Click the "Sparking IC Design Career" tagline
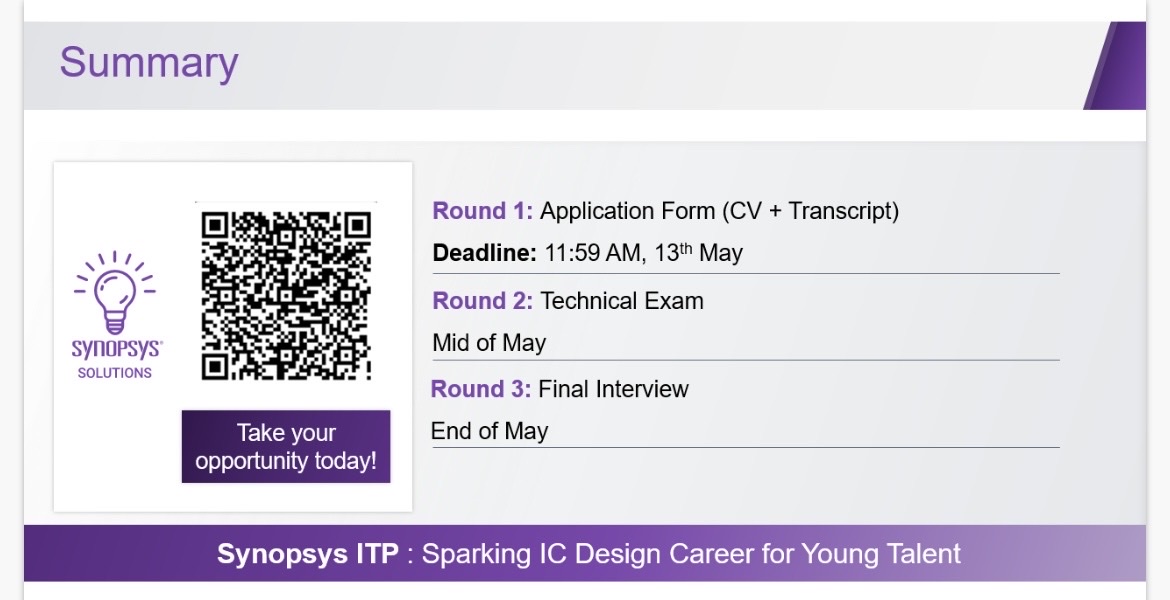 [622, 554]
